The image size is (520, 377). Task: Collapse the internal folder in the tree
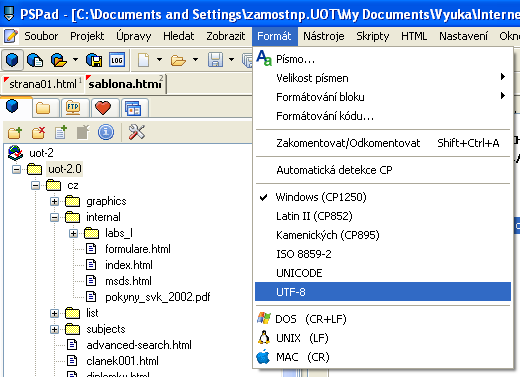[x=54, y=217]
